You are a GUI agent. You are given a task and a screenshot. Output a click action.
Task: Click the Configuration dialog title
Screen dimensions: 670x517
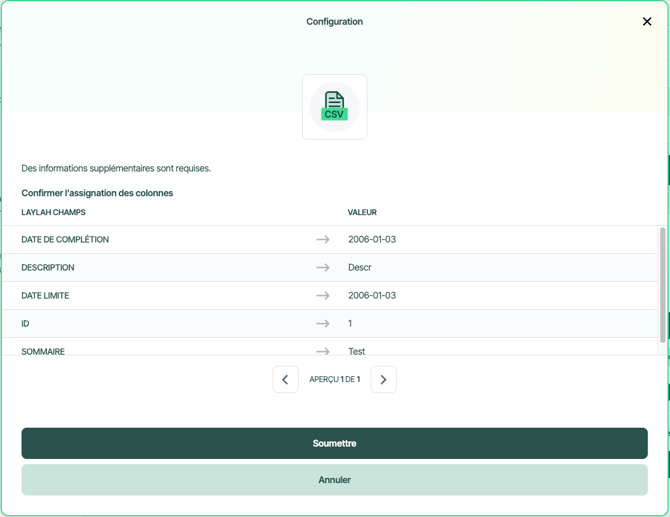tap(335, 21)
